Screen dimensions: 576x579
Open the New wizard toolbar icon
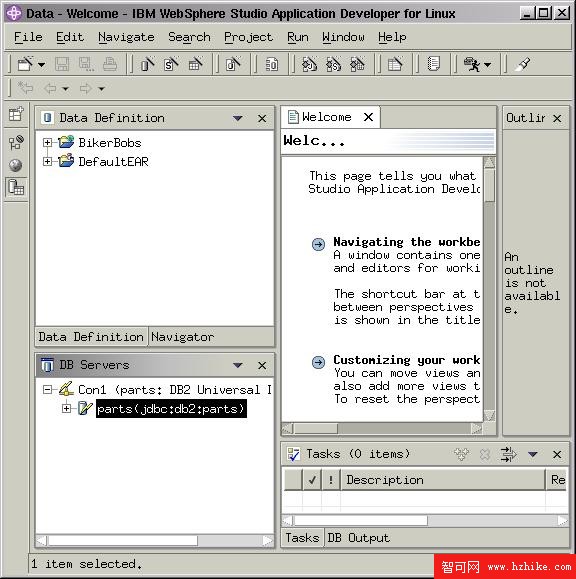[x=25, y=64]
